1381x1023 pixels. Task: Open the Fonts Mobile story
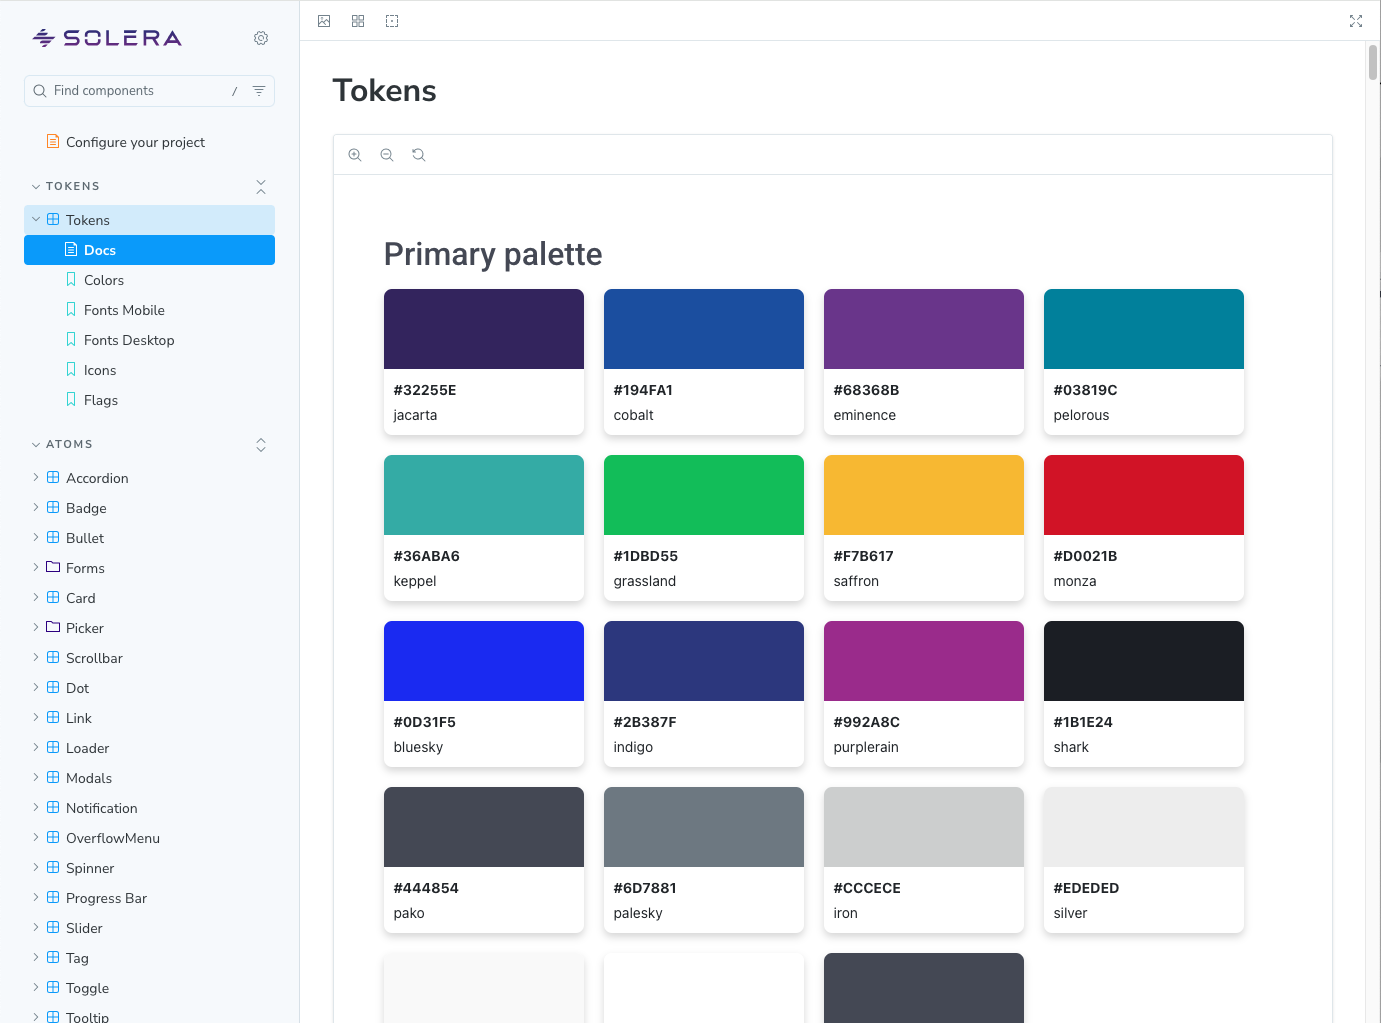[x=149, y=310]
